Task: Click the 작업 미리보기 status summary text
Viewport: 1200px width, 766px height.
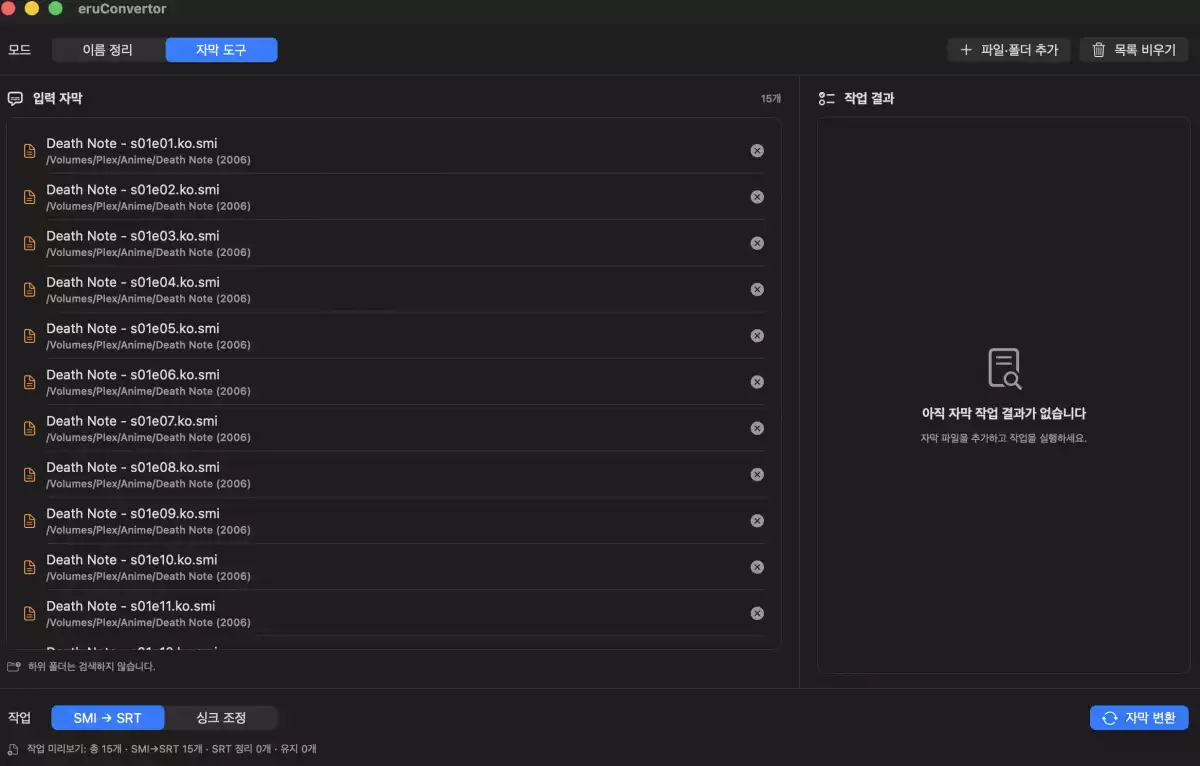Action: (x=172, y=748)
